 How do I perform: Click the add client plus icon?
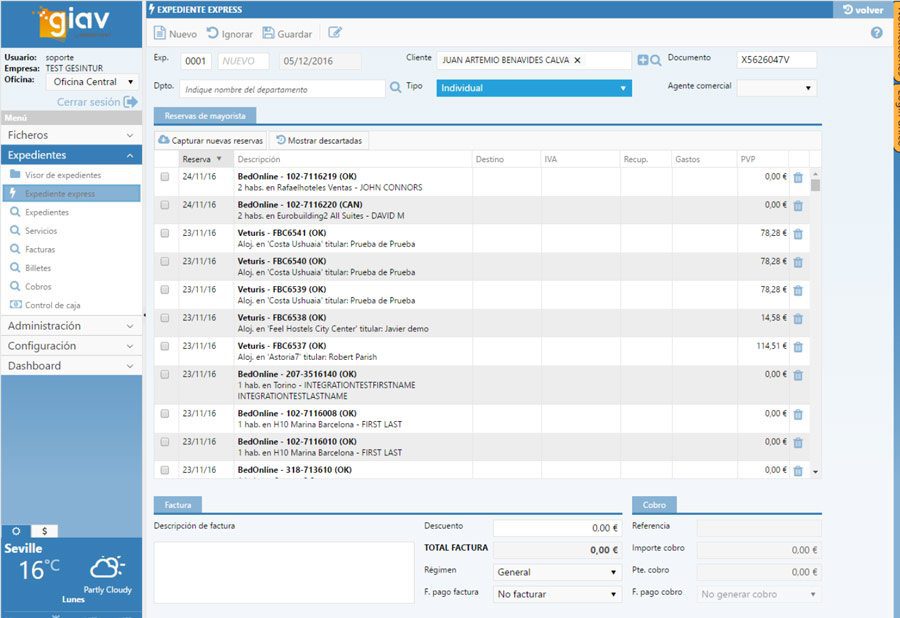click(643, 60)
